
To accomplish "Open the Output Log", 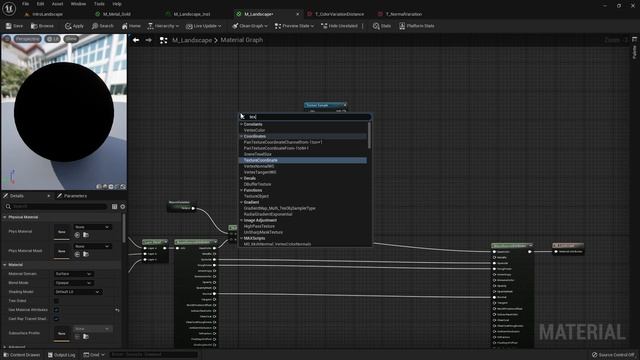I will coord(62,355).
